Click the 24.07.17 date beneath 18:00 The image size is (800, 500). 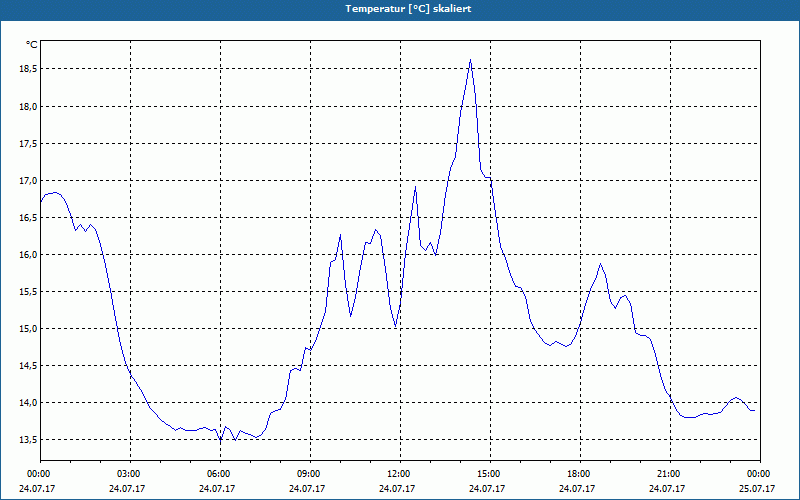tap(577, 489)
